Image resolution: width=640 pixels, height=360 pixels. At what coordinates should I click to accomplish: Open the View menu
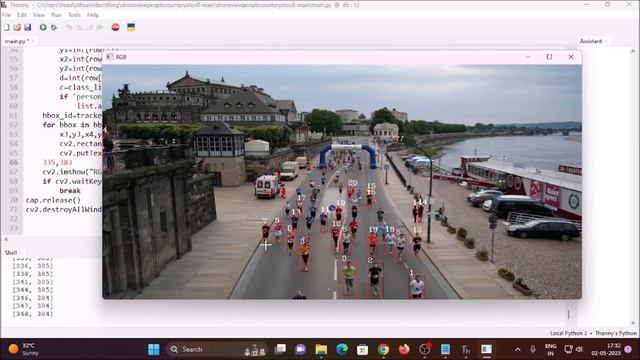tap(39, 15)
